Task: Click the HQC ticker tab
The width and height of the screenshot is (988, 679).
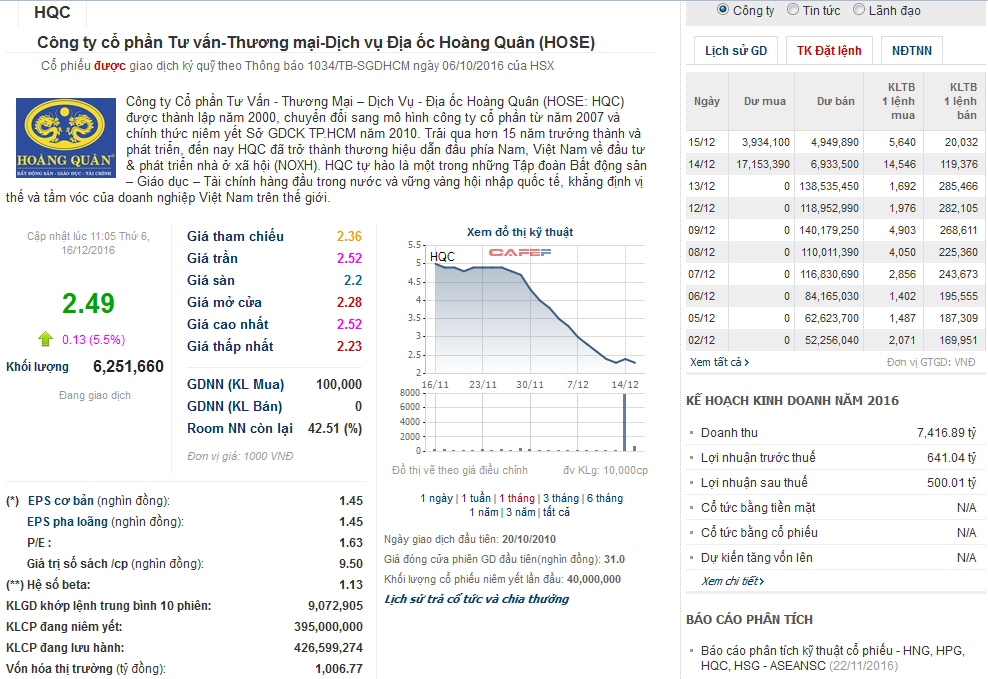Action: coord(52,12)
